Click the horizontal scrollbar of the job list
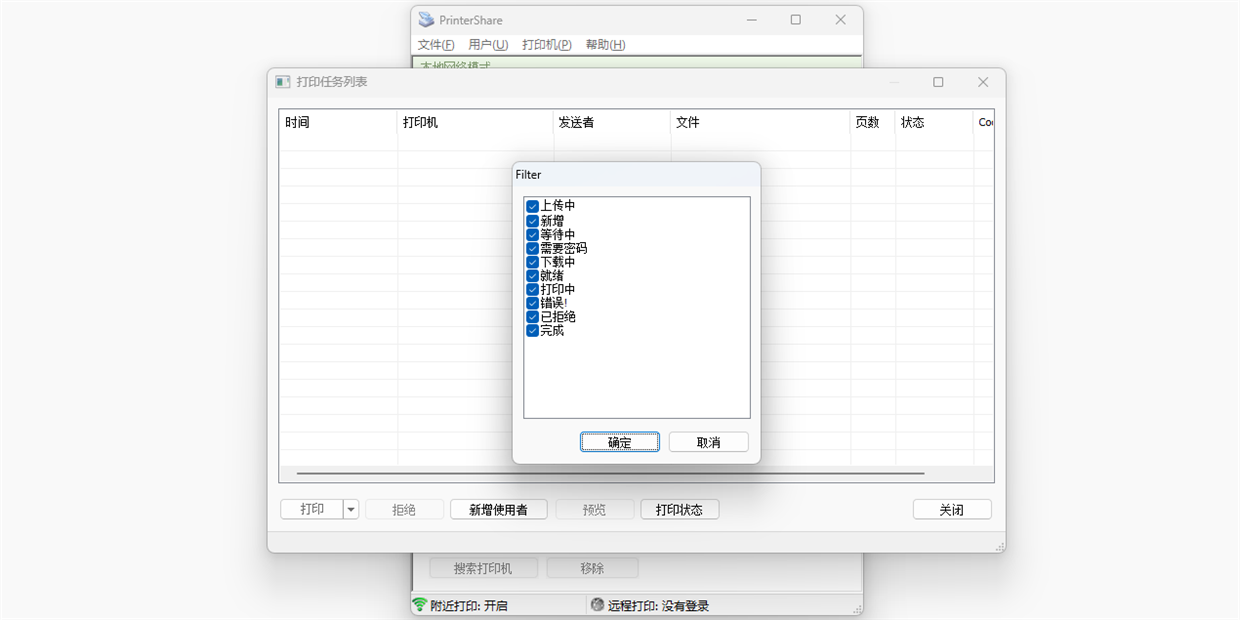1240x620 pixels. pyautogui.click(x=610, y=473)
